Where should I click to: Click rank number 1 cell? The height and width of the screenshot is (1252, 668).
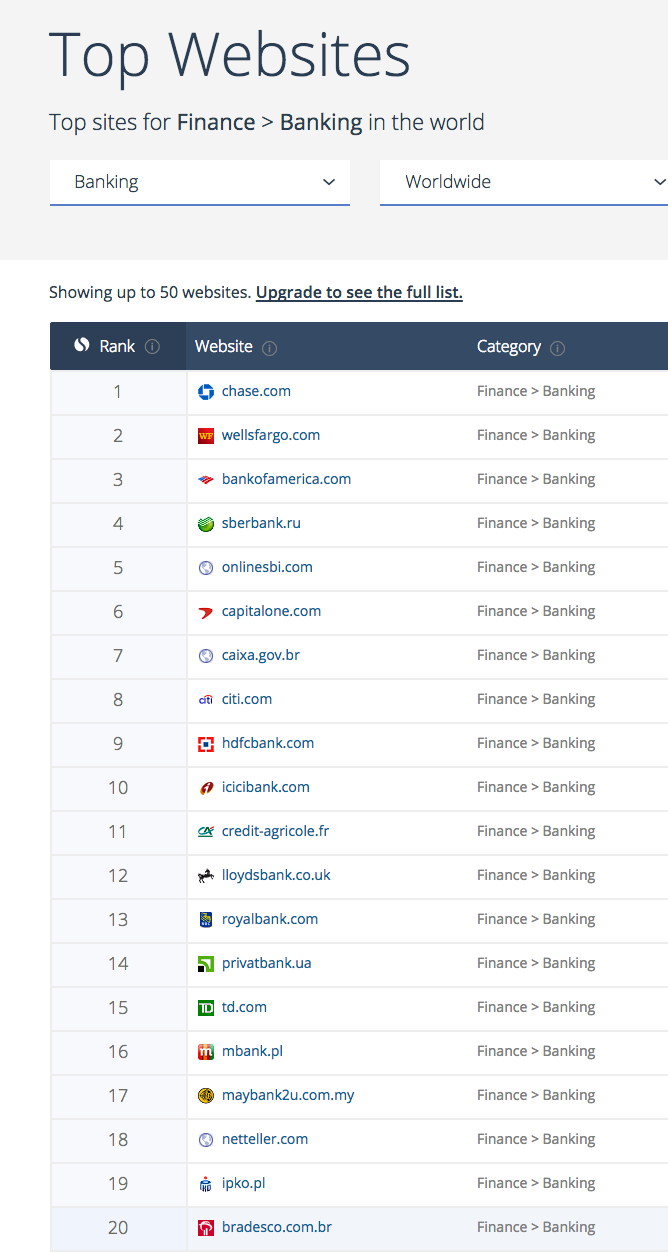pos(118,392)
